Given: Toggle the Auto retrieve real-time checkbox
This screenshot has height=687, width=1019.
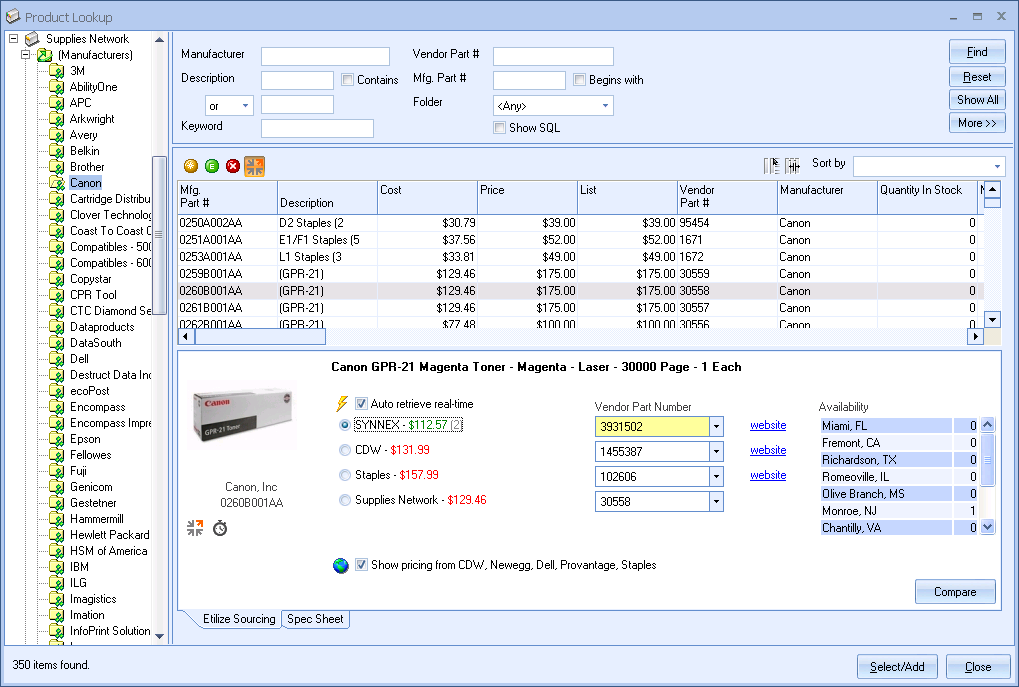Looking at the screenshot, I should pyautogui.click(x=361, y=404).
